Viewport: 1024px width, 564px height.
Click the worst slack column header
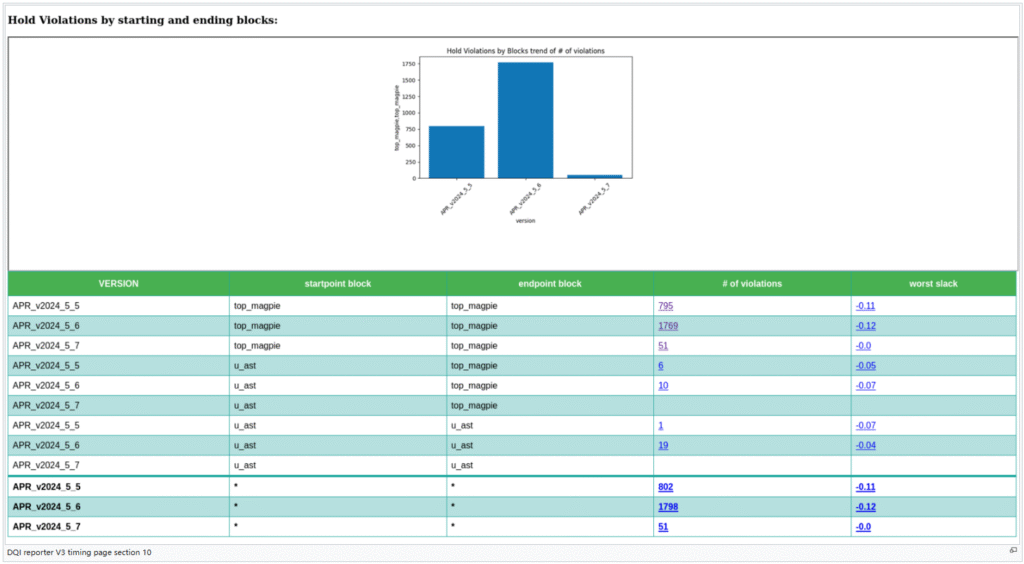(x=933, y=284)
